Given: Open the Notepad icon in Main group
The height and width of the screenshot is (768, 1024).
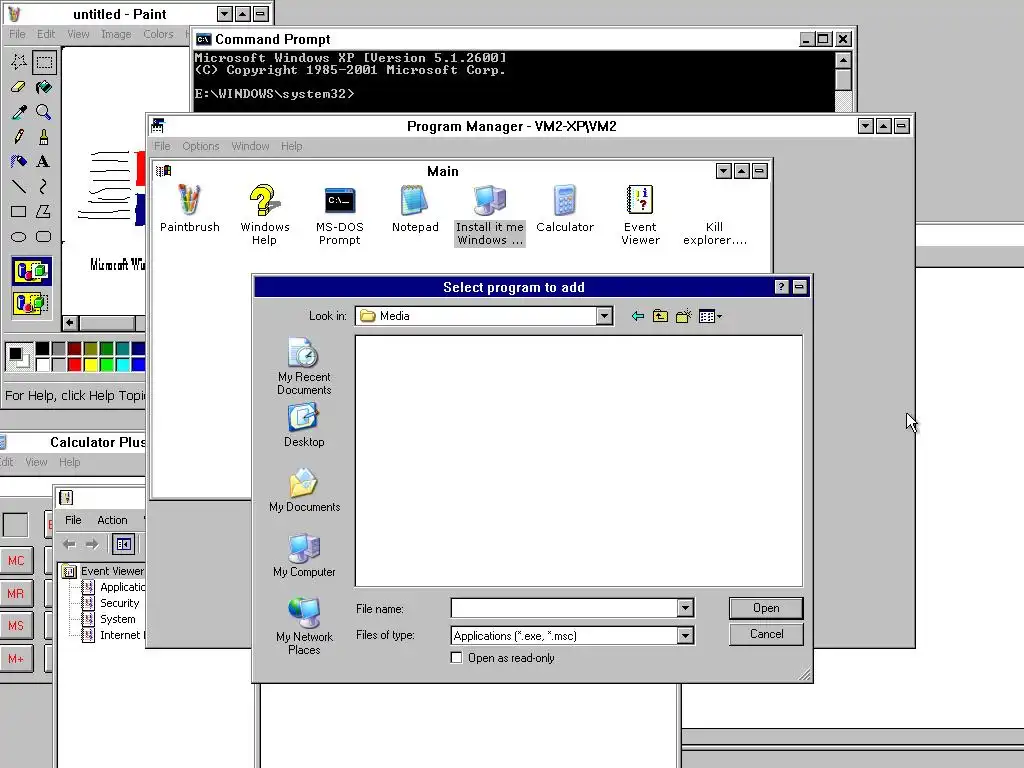Looking at the screenshot, I should coord(415,209).
